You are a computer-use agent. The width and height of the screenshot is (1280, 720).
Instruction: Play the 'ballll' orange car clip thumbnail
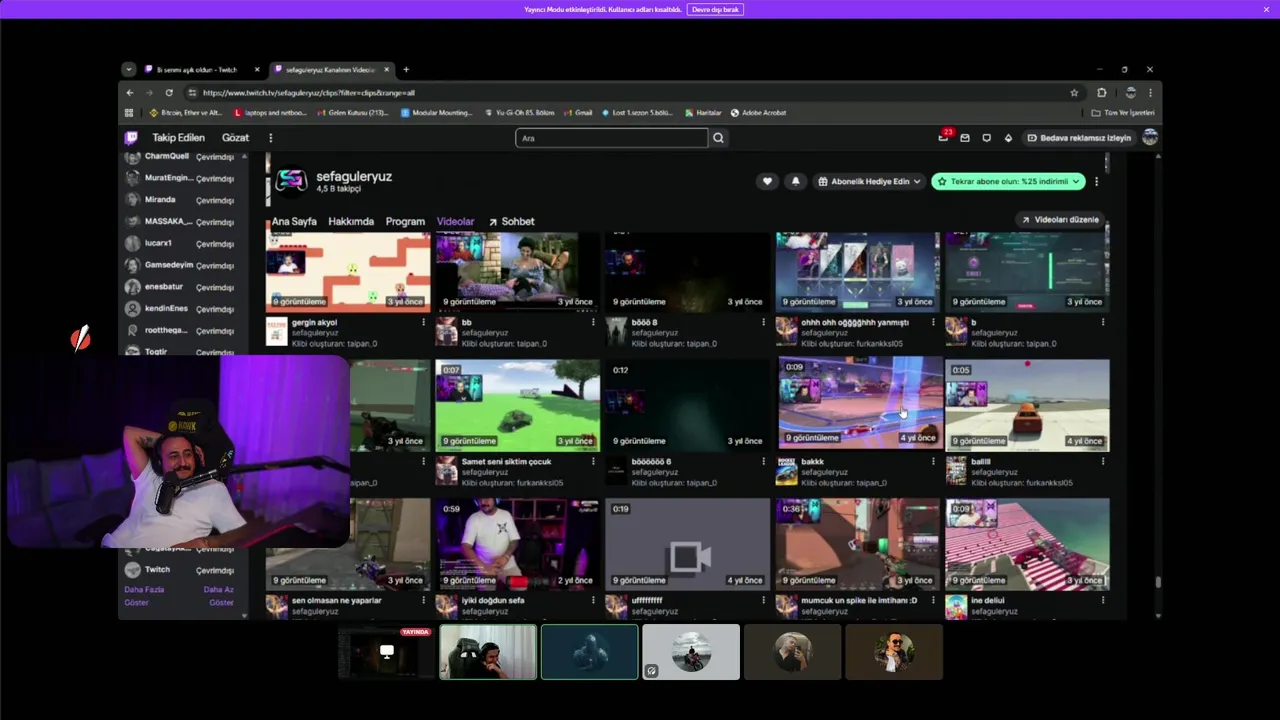point(1027,405)
